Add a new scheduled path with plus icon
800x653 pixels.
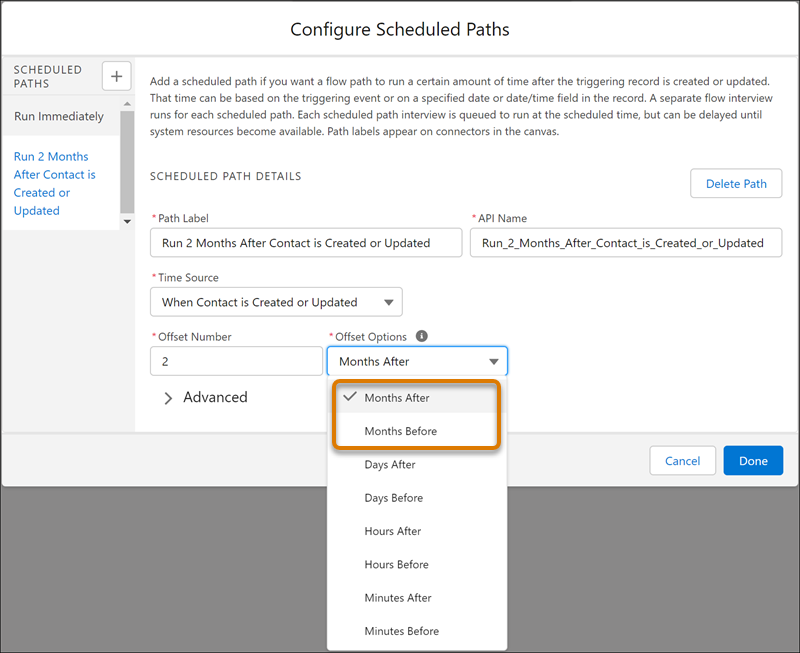tap(117, 76)
